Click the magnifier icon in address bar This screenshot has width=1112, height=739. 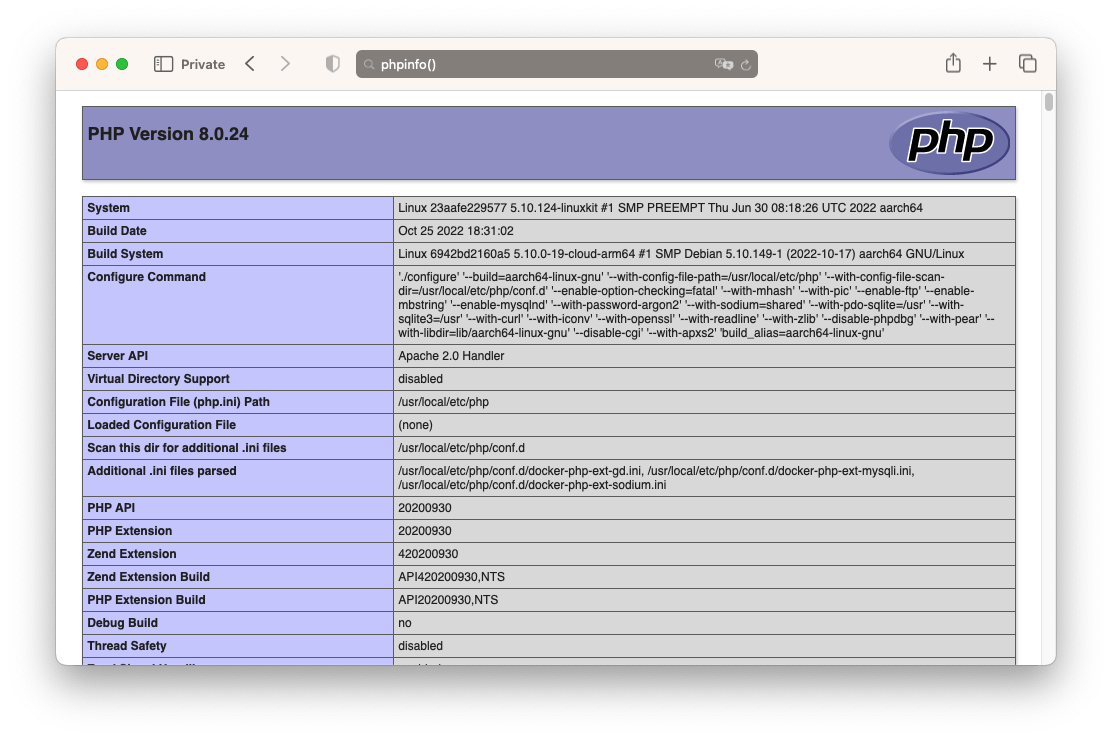pos(369,65)
